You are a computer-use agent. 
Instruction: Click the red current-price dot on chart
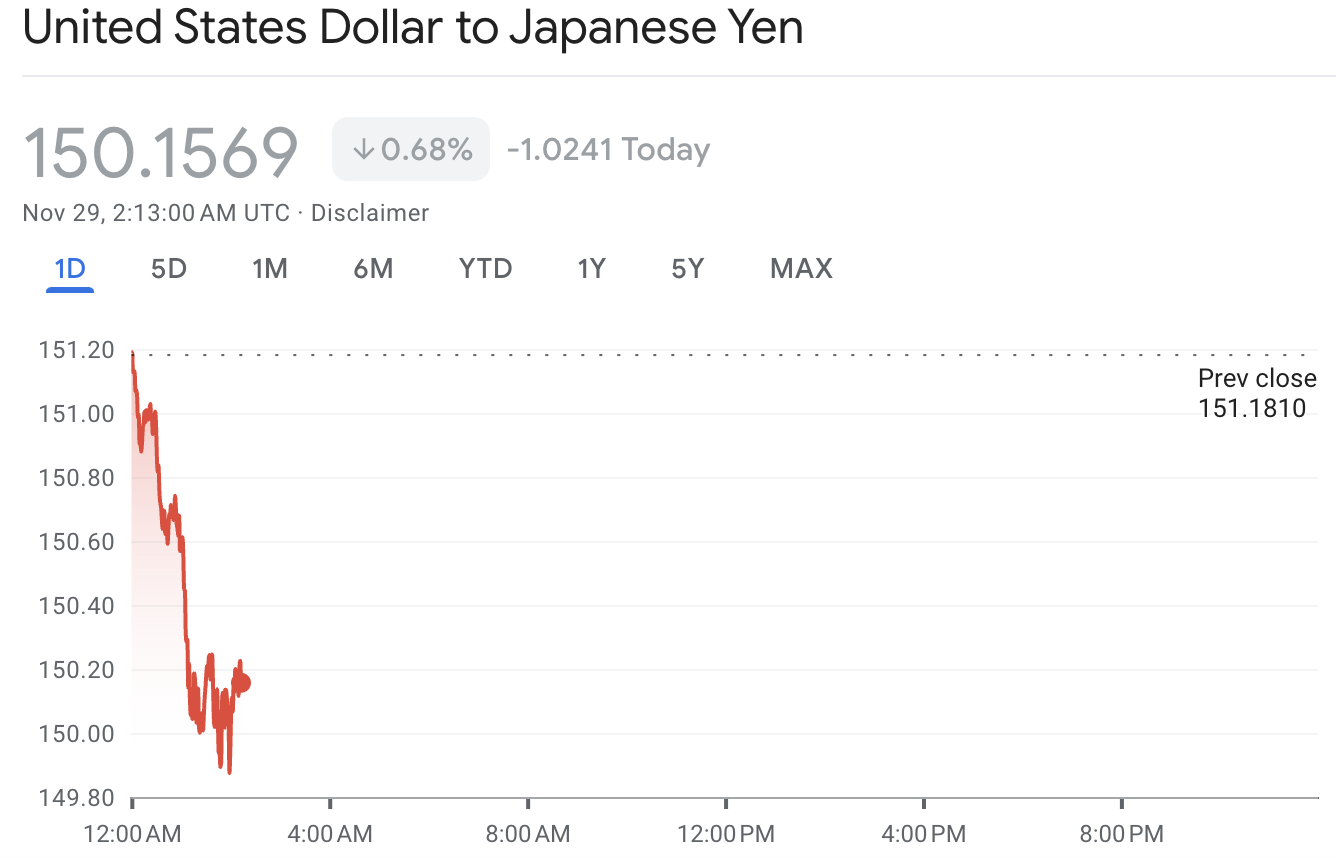click(242, 683)
